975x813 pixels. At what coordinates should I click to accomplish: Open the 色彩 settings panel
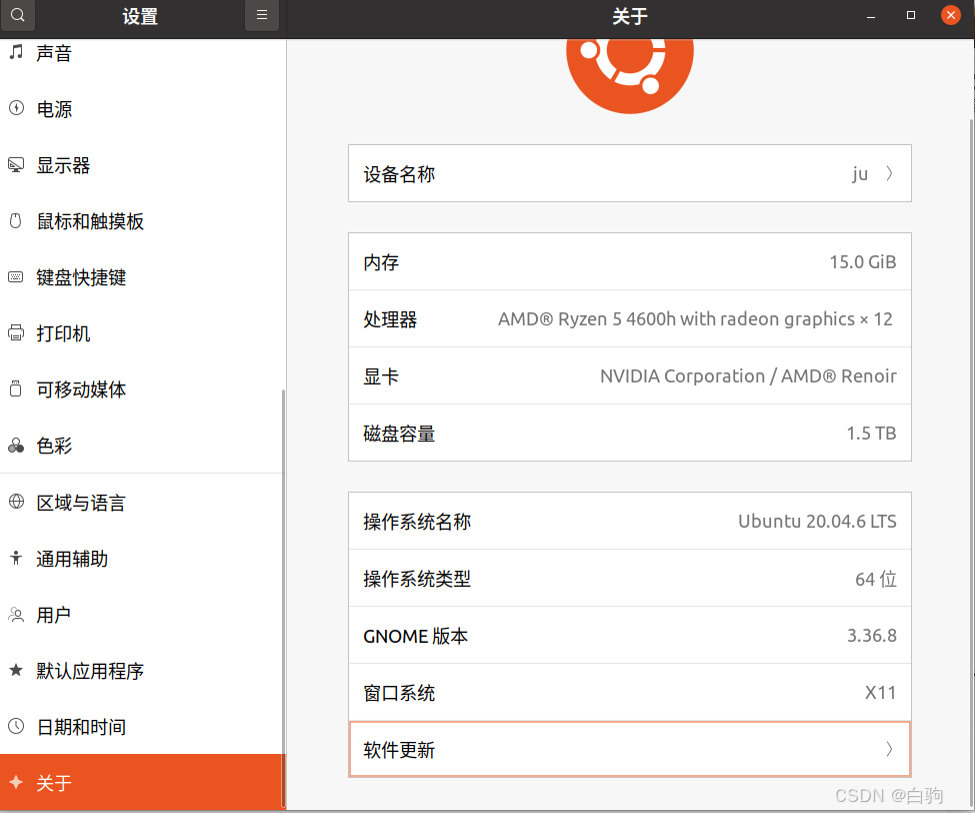point(142,445)
